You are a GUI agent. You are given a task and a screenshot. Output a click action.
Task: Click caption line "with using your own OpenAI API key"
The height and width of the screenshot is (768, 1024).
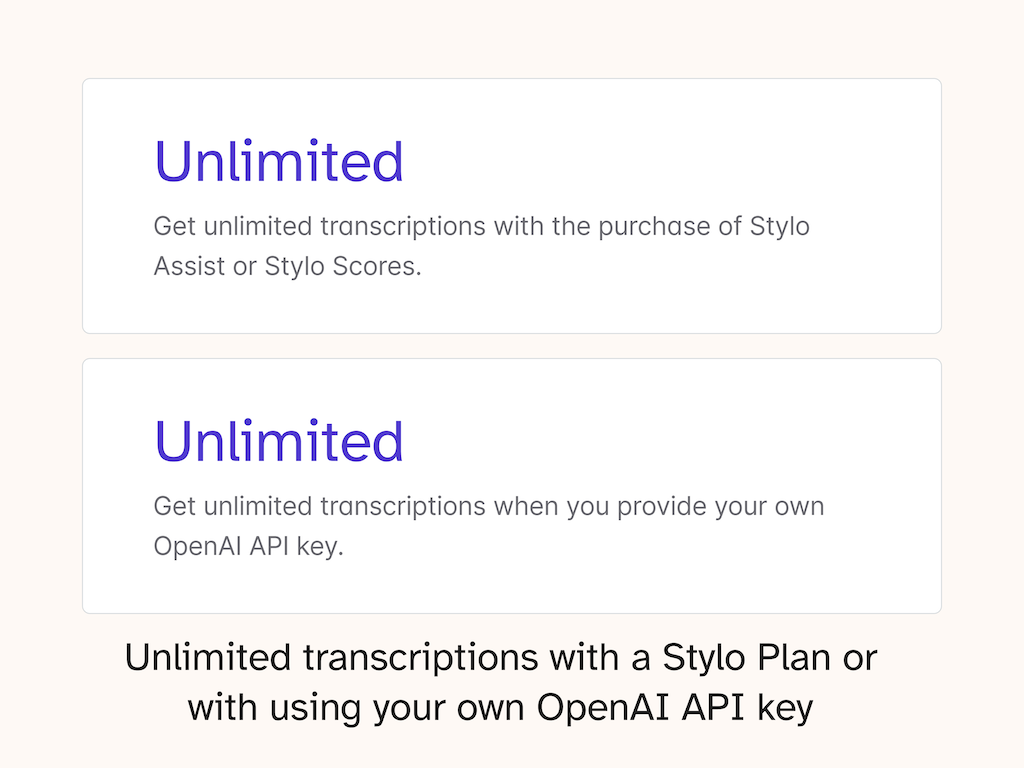[501, 708]
